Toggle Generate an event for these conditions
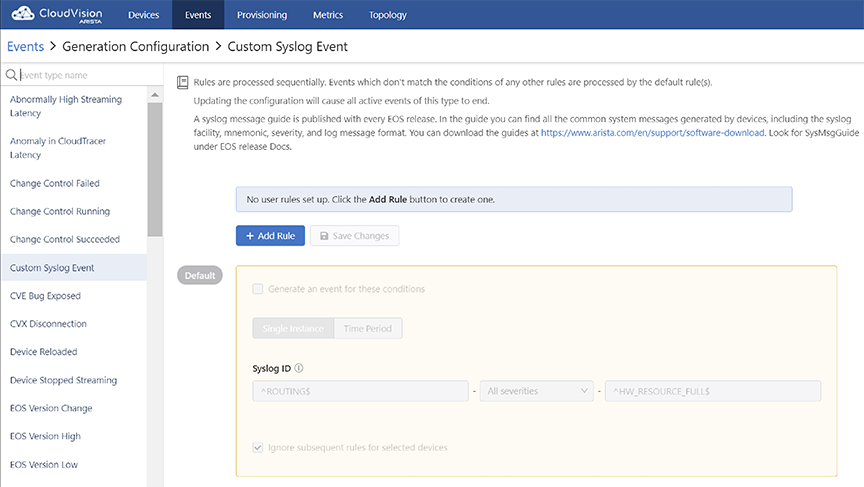 point(257,289)
